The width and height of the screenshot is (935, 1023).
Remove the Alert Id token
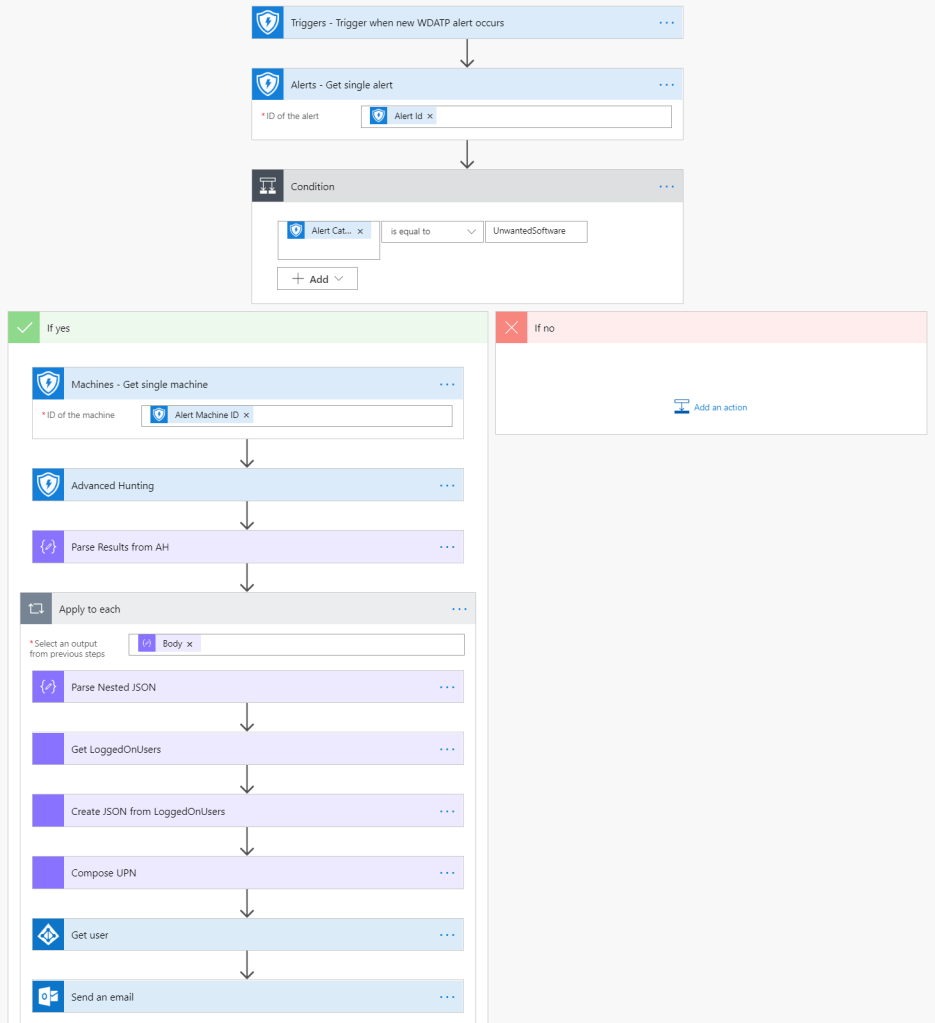click(x=431, y=117)
